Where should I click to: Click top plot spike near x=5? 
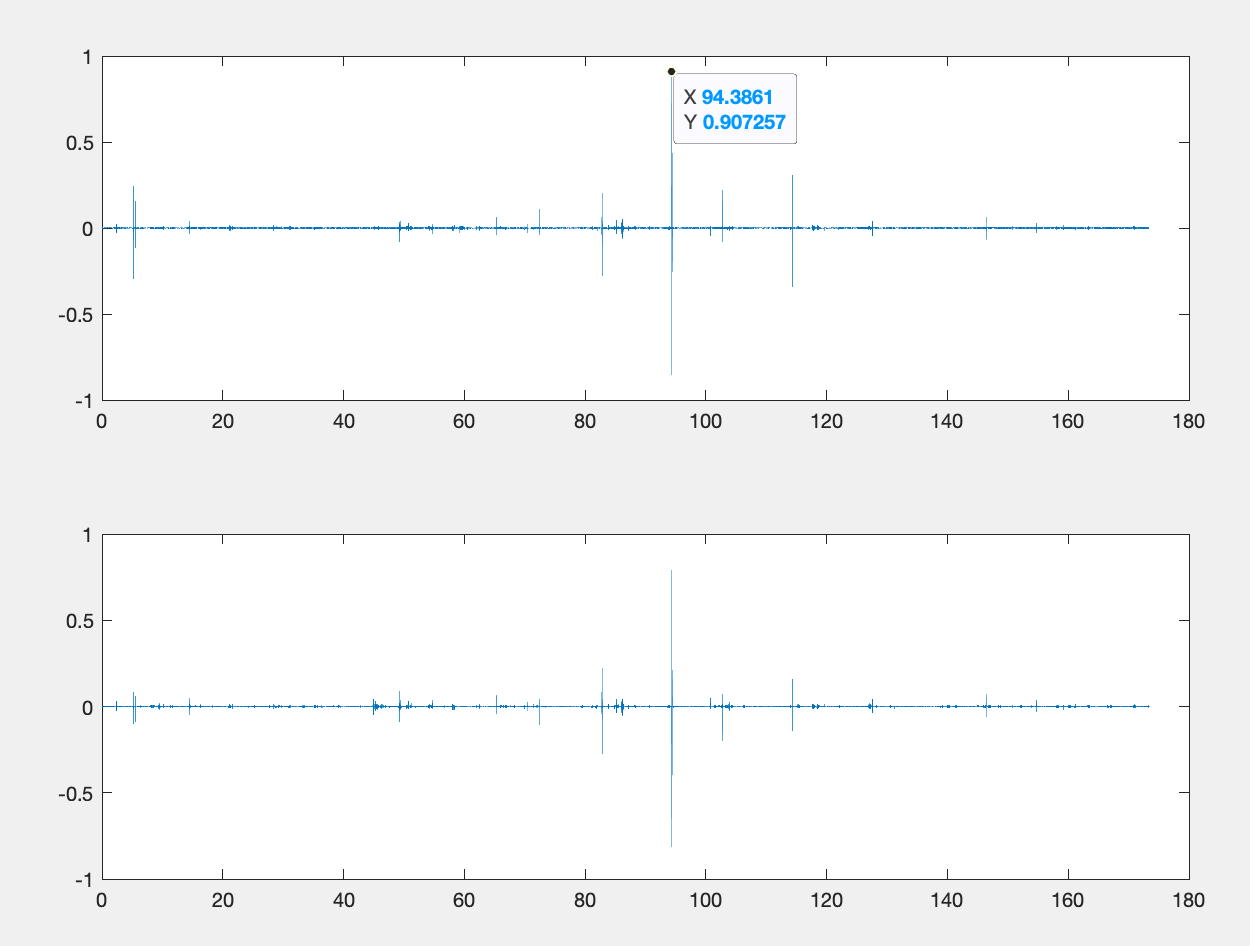click(133, 200)
